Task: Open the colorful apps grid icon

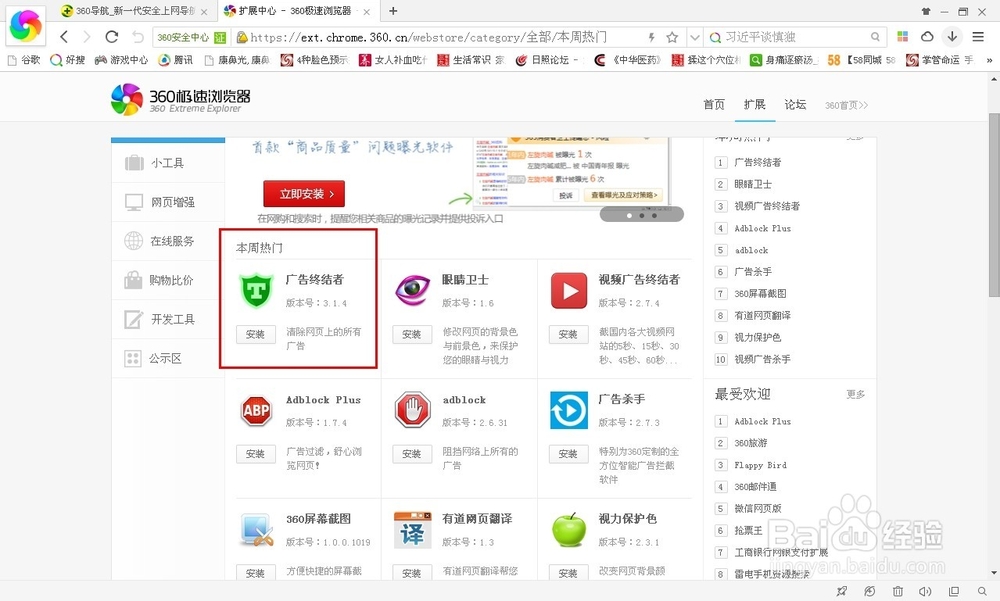Action: pyautogui.click(x=902, y=37)
